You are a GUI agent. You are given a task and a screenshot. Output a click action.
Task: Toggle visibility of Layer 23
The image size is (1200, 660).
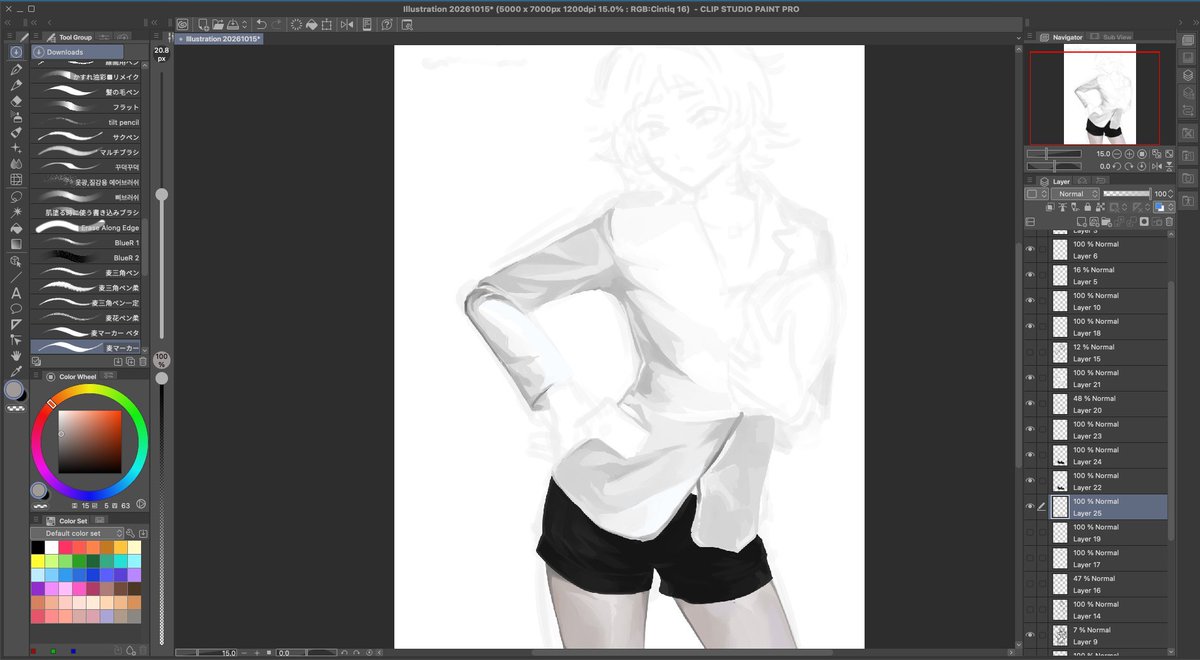pos(1030,429)
